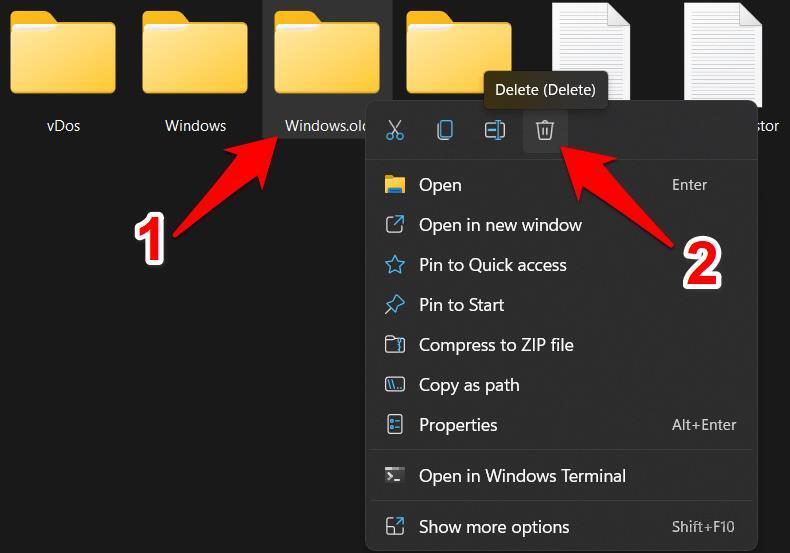Click the Windows folder name label

click(195, 126)
